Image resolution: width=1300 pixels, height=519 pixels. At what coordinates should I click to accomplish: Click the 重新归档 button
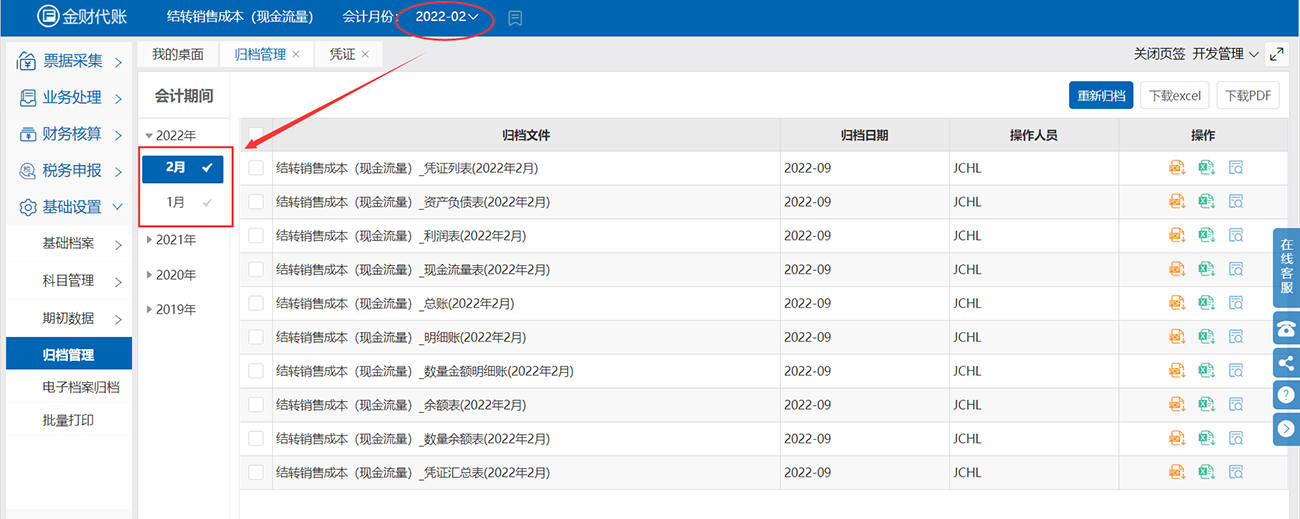point(1101,96)
